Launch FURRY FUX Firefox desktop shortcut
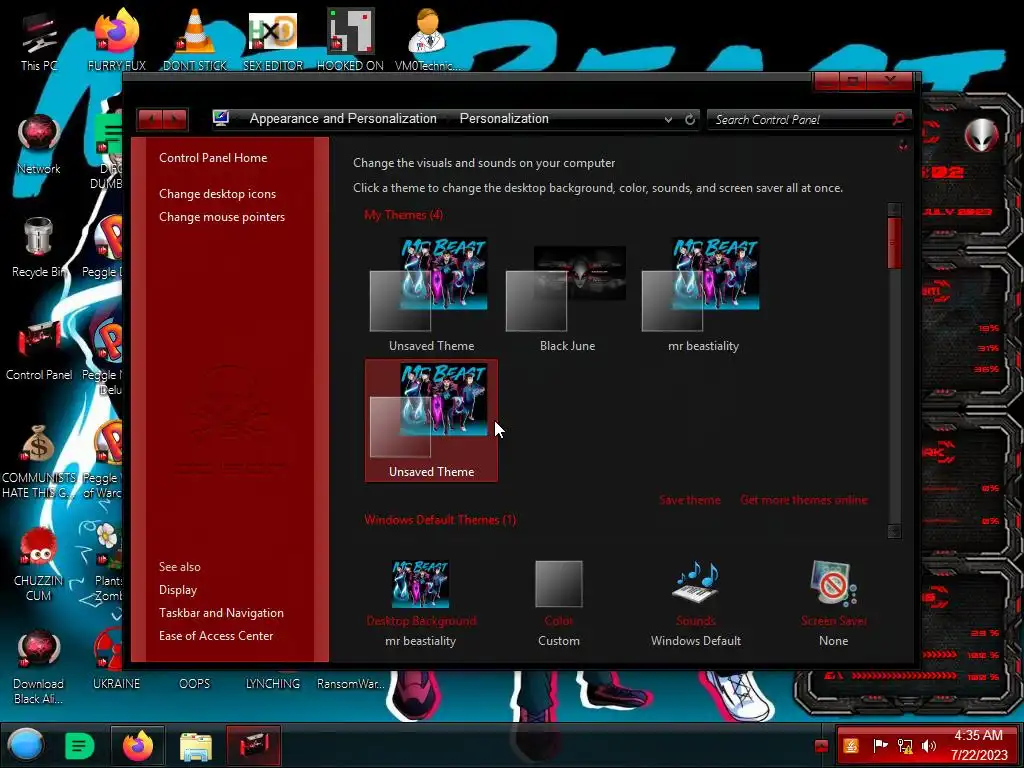 (116, 42)
